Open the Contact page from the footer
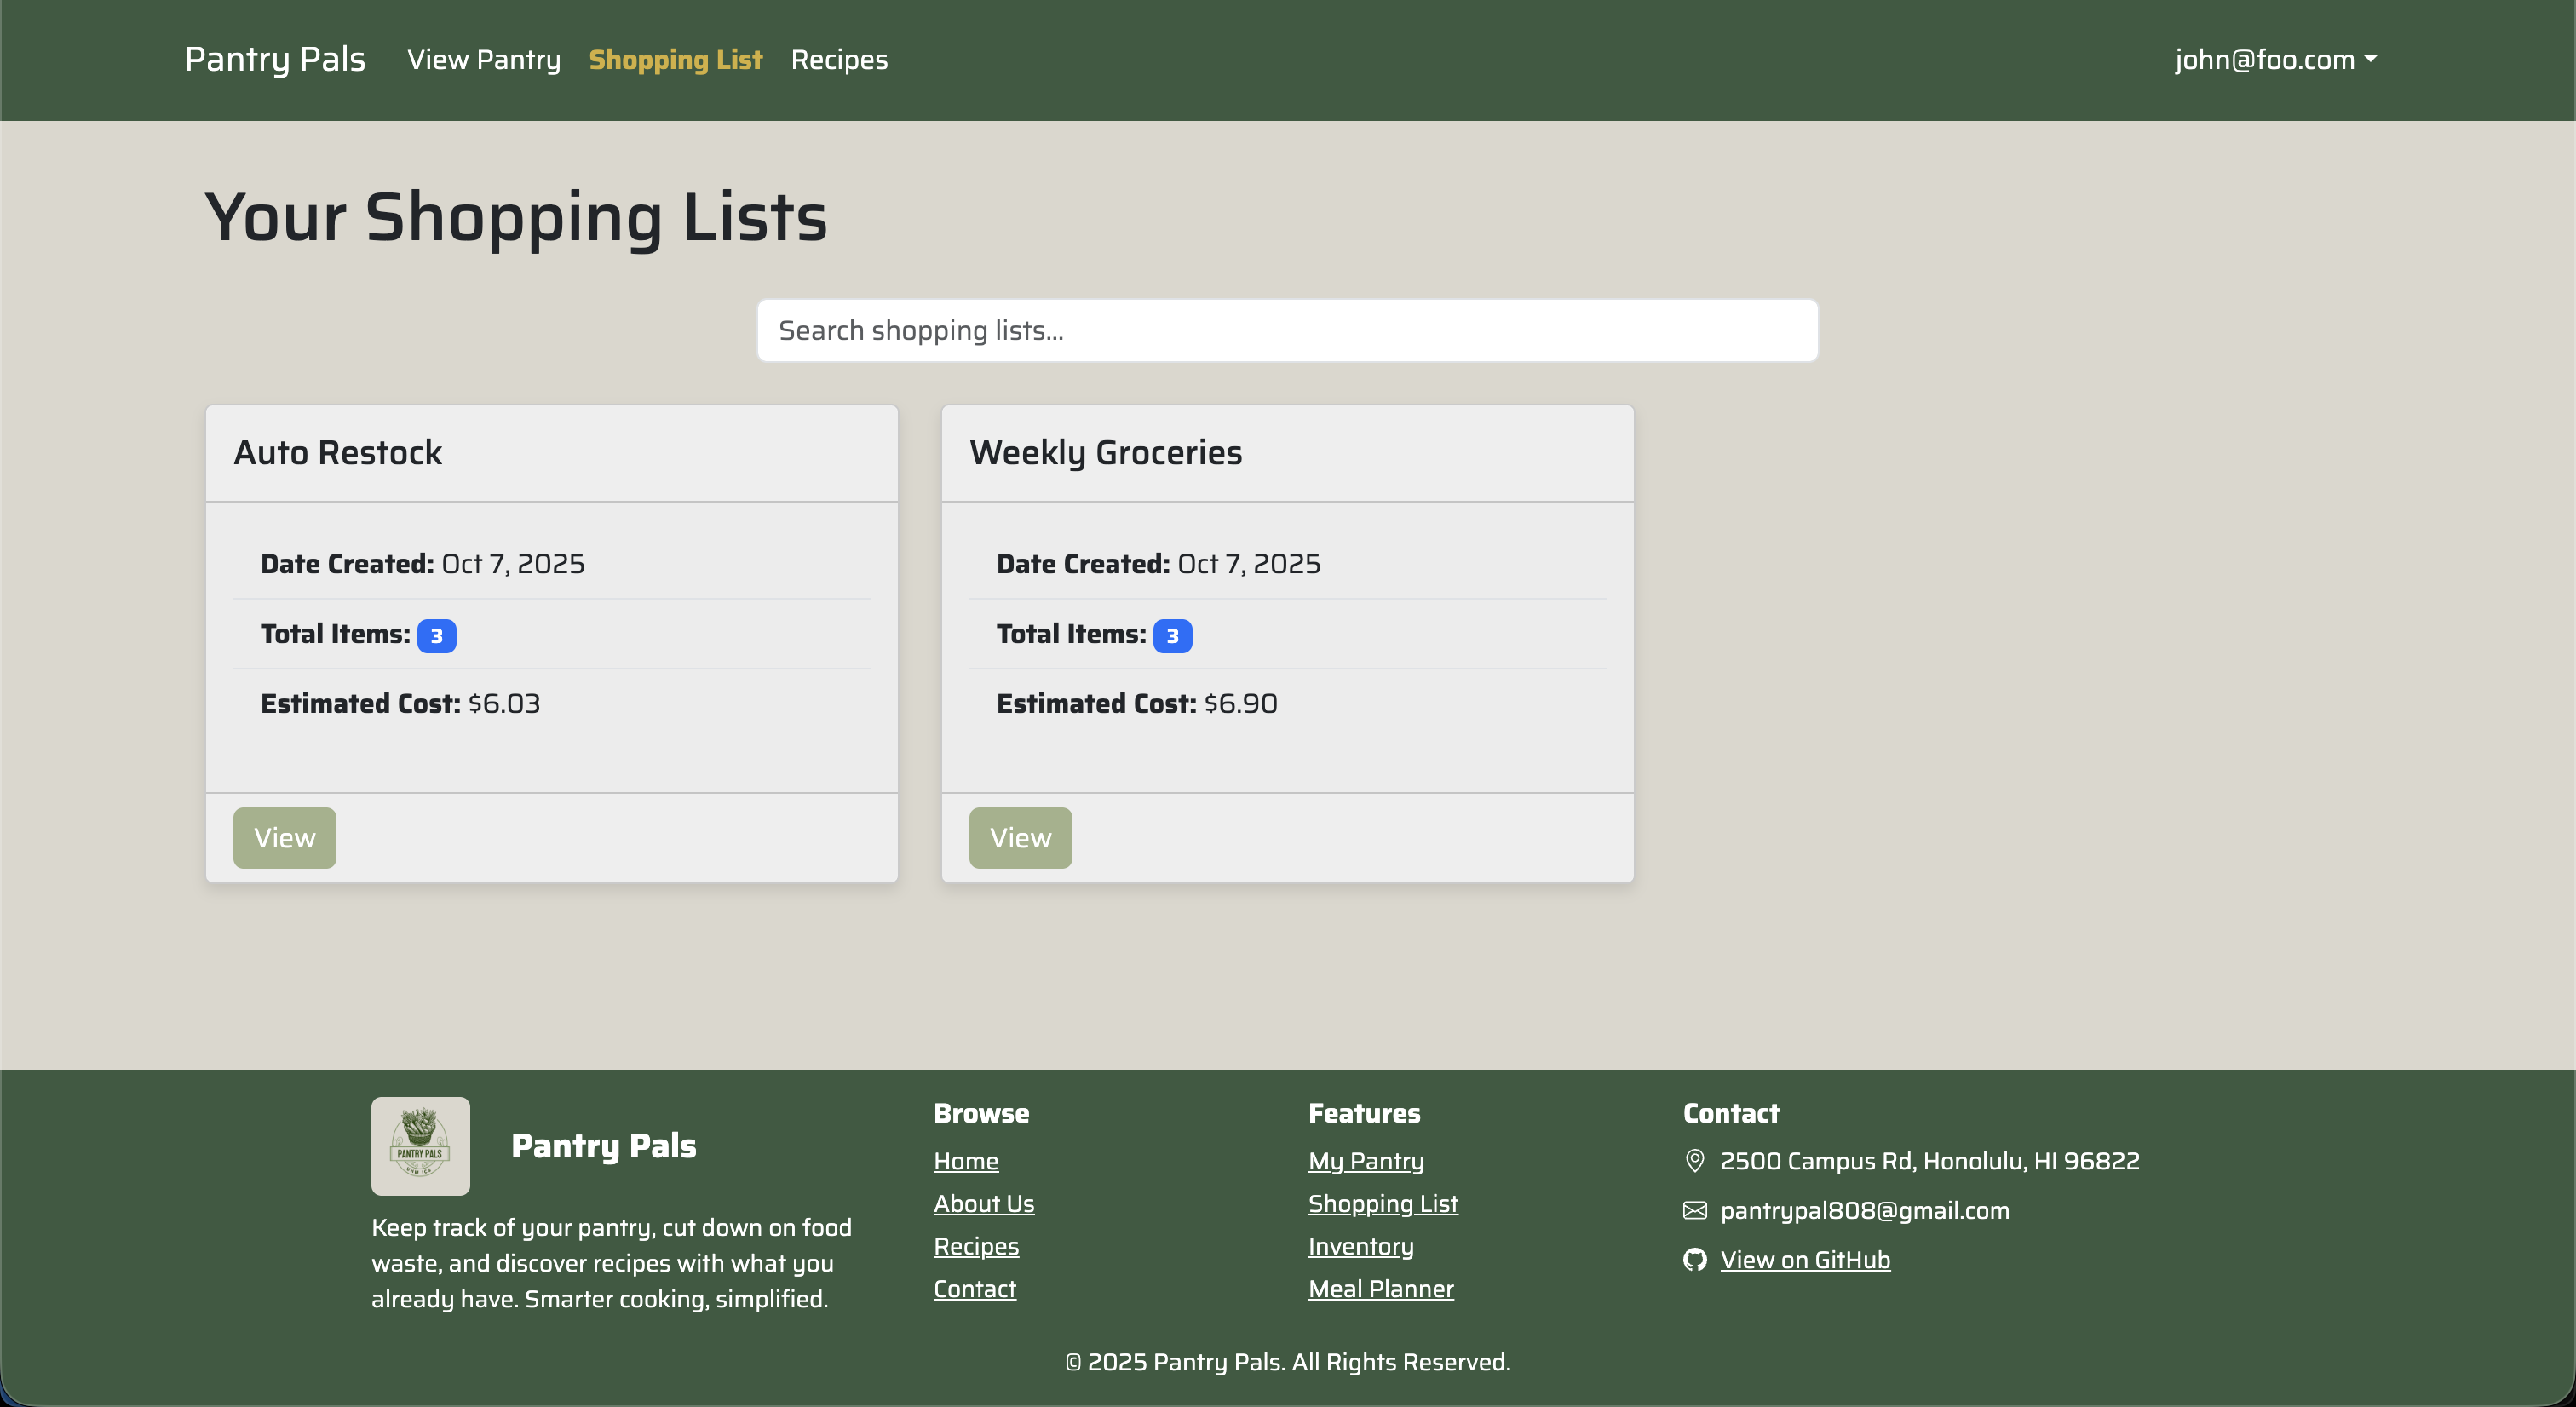Image resolution: width=2576 pixels, height=1407 pixels. click(975, 1289)
